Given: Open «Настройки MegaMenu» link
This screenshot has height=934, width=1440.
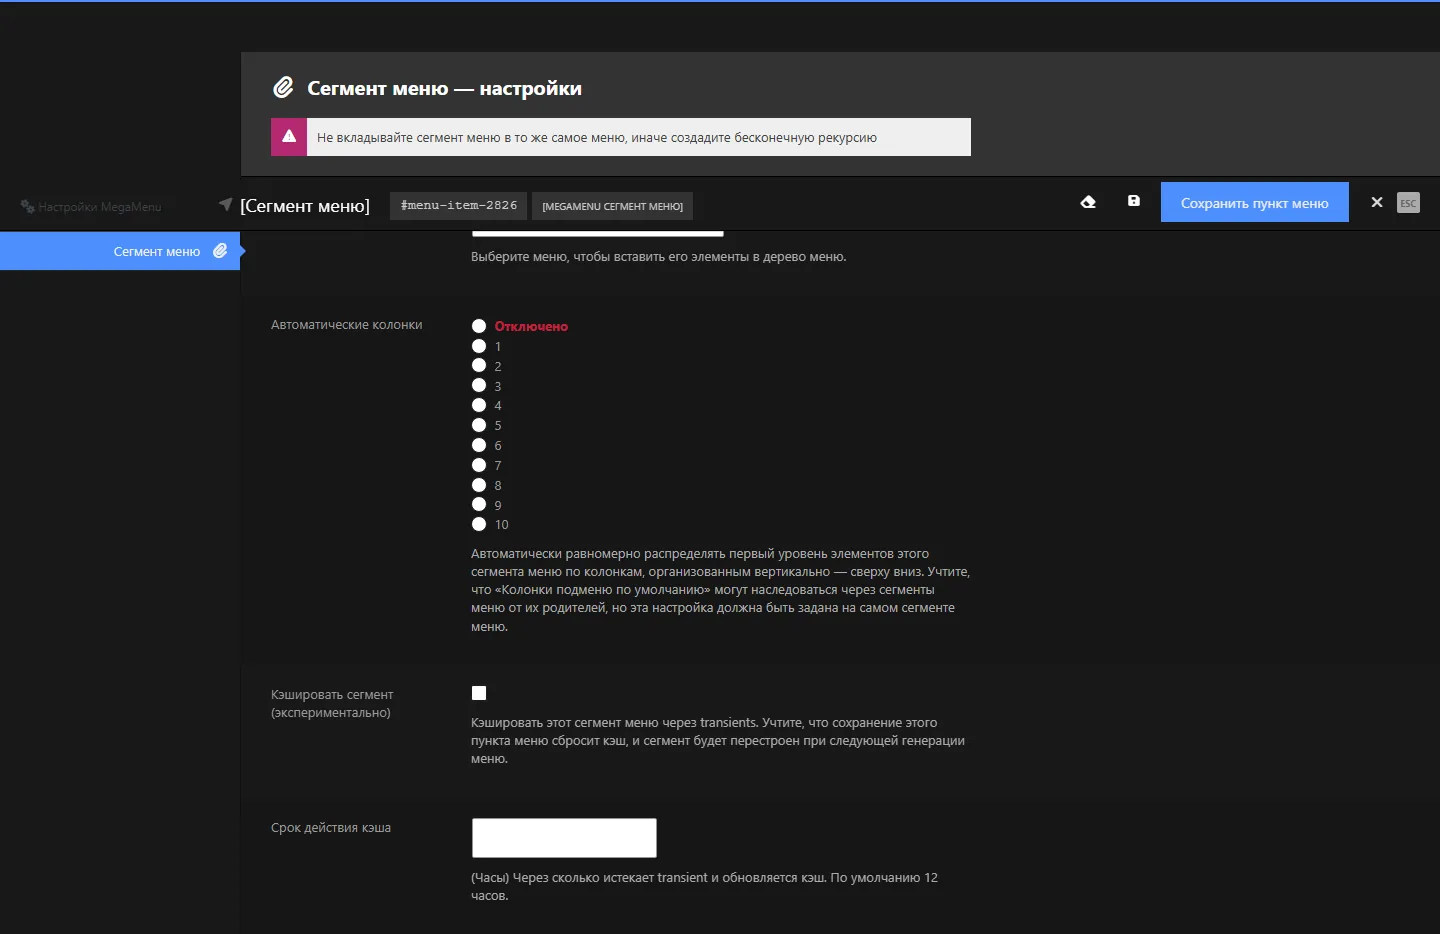Looking at the screenshot, I should point(91,207).
